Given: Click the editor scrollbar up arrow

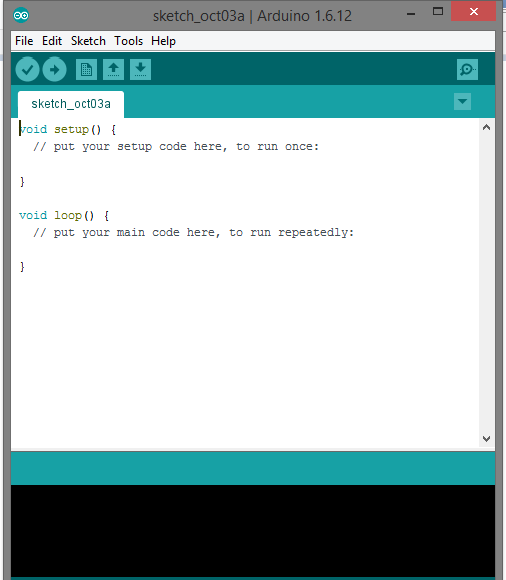Looking at the screenshot, I should tap(486, 128).
